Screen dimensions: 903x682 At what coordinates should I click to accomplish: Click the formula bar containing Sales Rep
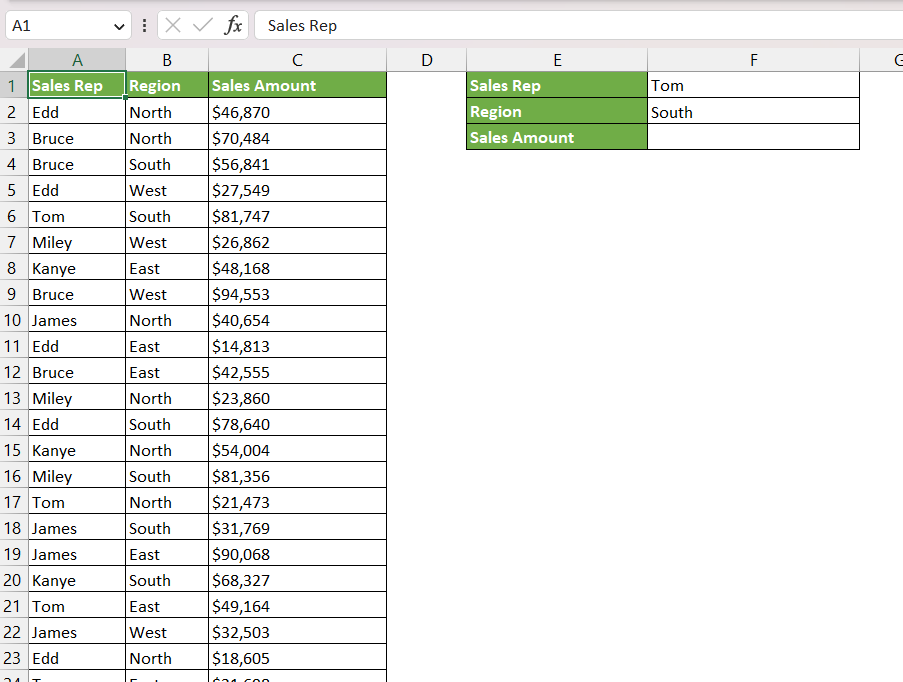point(579,25)
